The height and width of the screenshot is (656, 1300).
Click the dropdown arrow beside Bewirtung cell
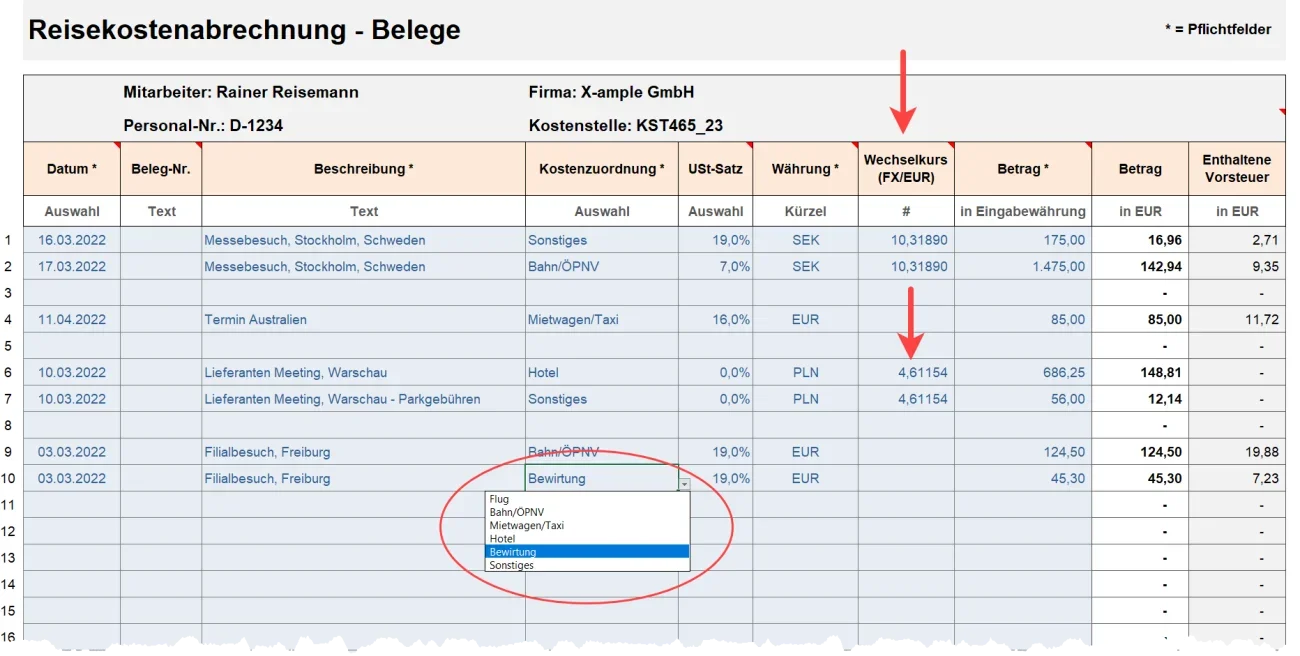pos(684,484)
